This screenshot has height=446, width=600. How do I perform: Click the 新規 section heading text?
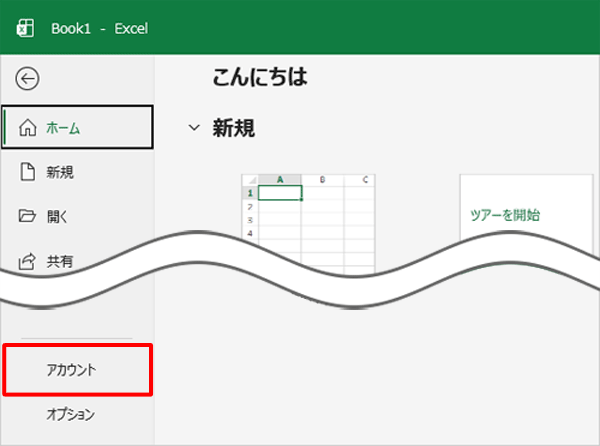[x=234, y=128]
